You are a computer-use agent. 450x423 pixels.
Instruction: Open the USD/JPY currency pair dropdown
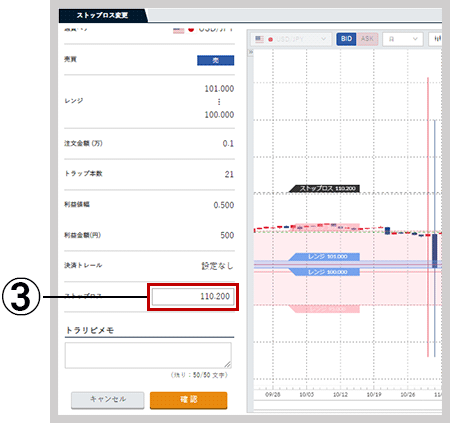coord(291,39)
